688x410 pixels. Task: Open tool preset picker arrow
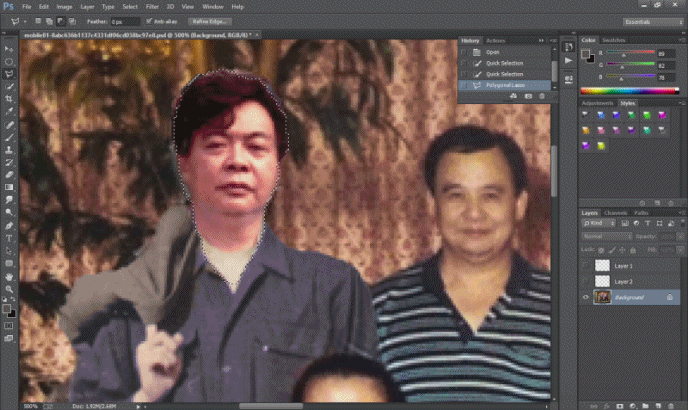click(25, 21)
